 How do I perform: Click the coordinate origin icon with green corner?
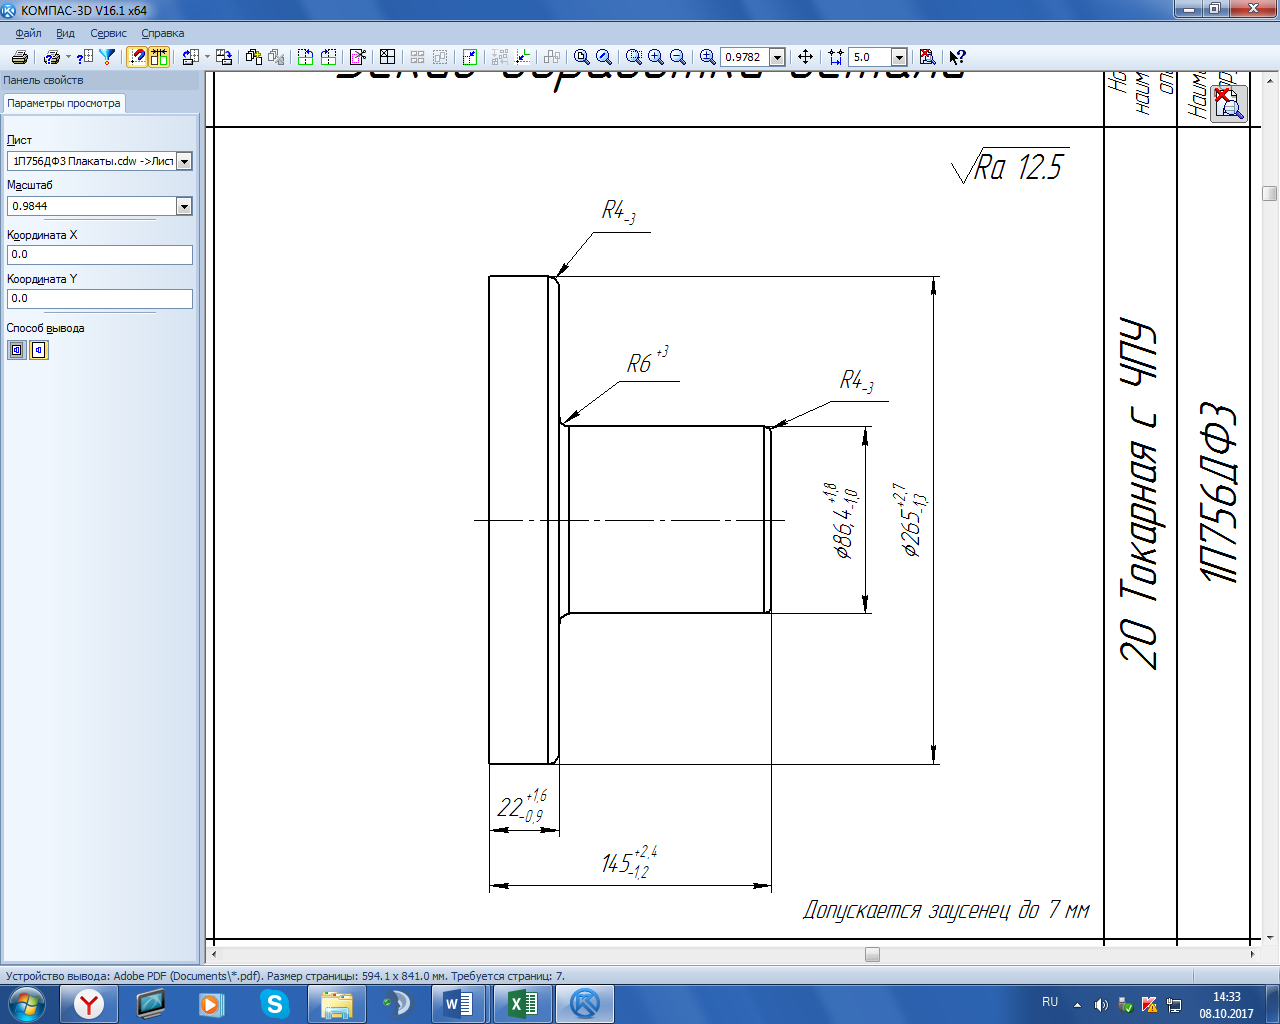522,57
